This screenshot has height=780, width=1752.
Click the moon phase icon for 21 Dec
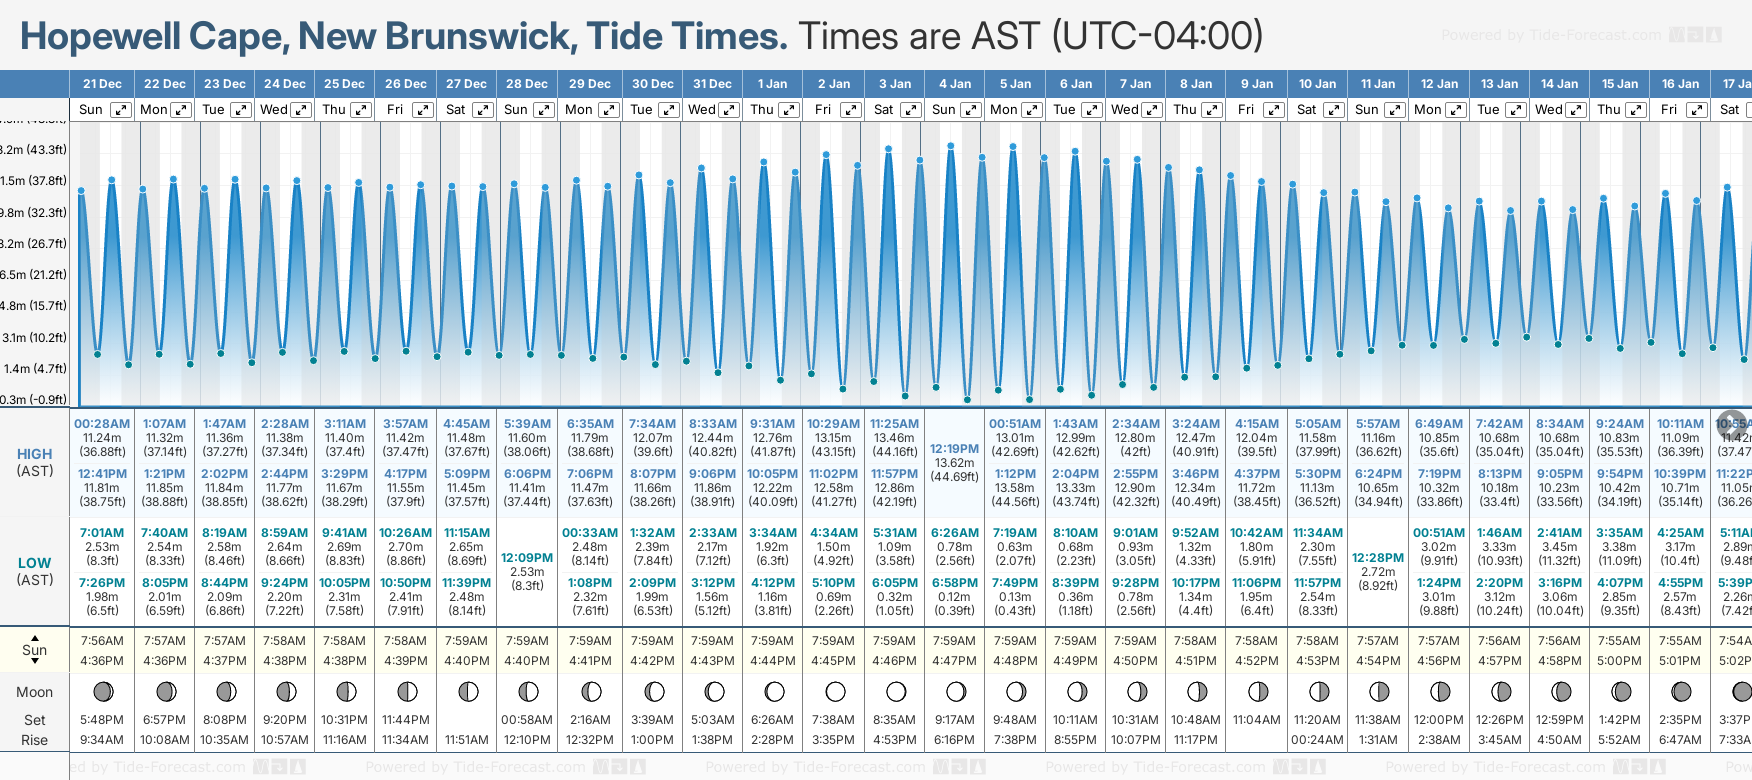point(102,691)
